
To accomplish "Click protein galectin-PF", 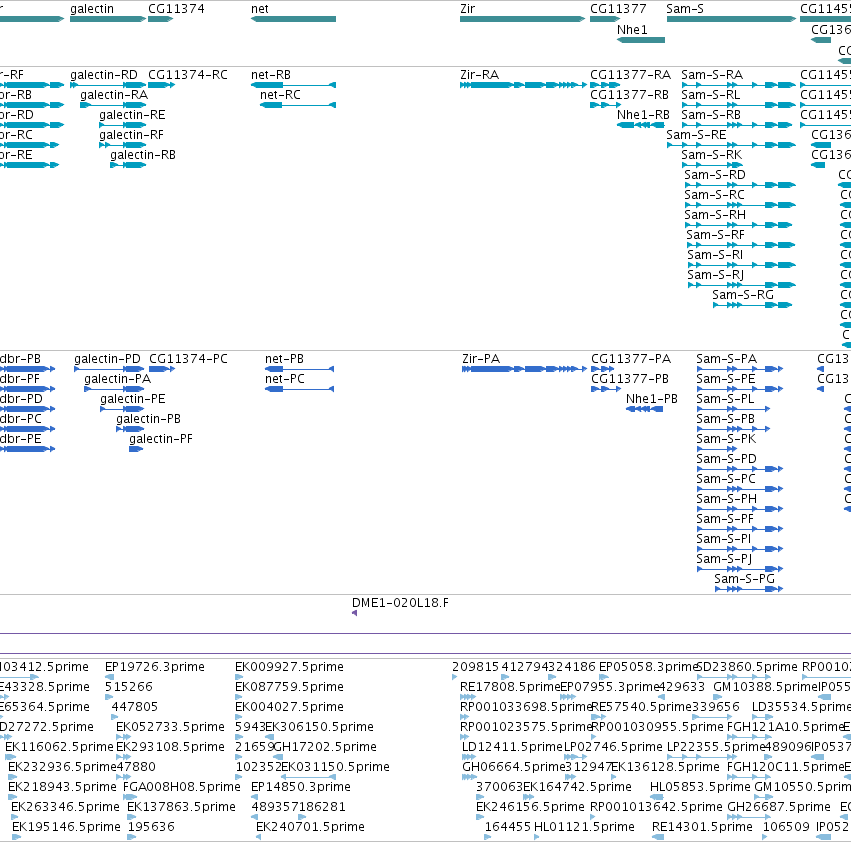I will [136, 449].
